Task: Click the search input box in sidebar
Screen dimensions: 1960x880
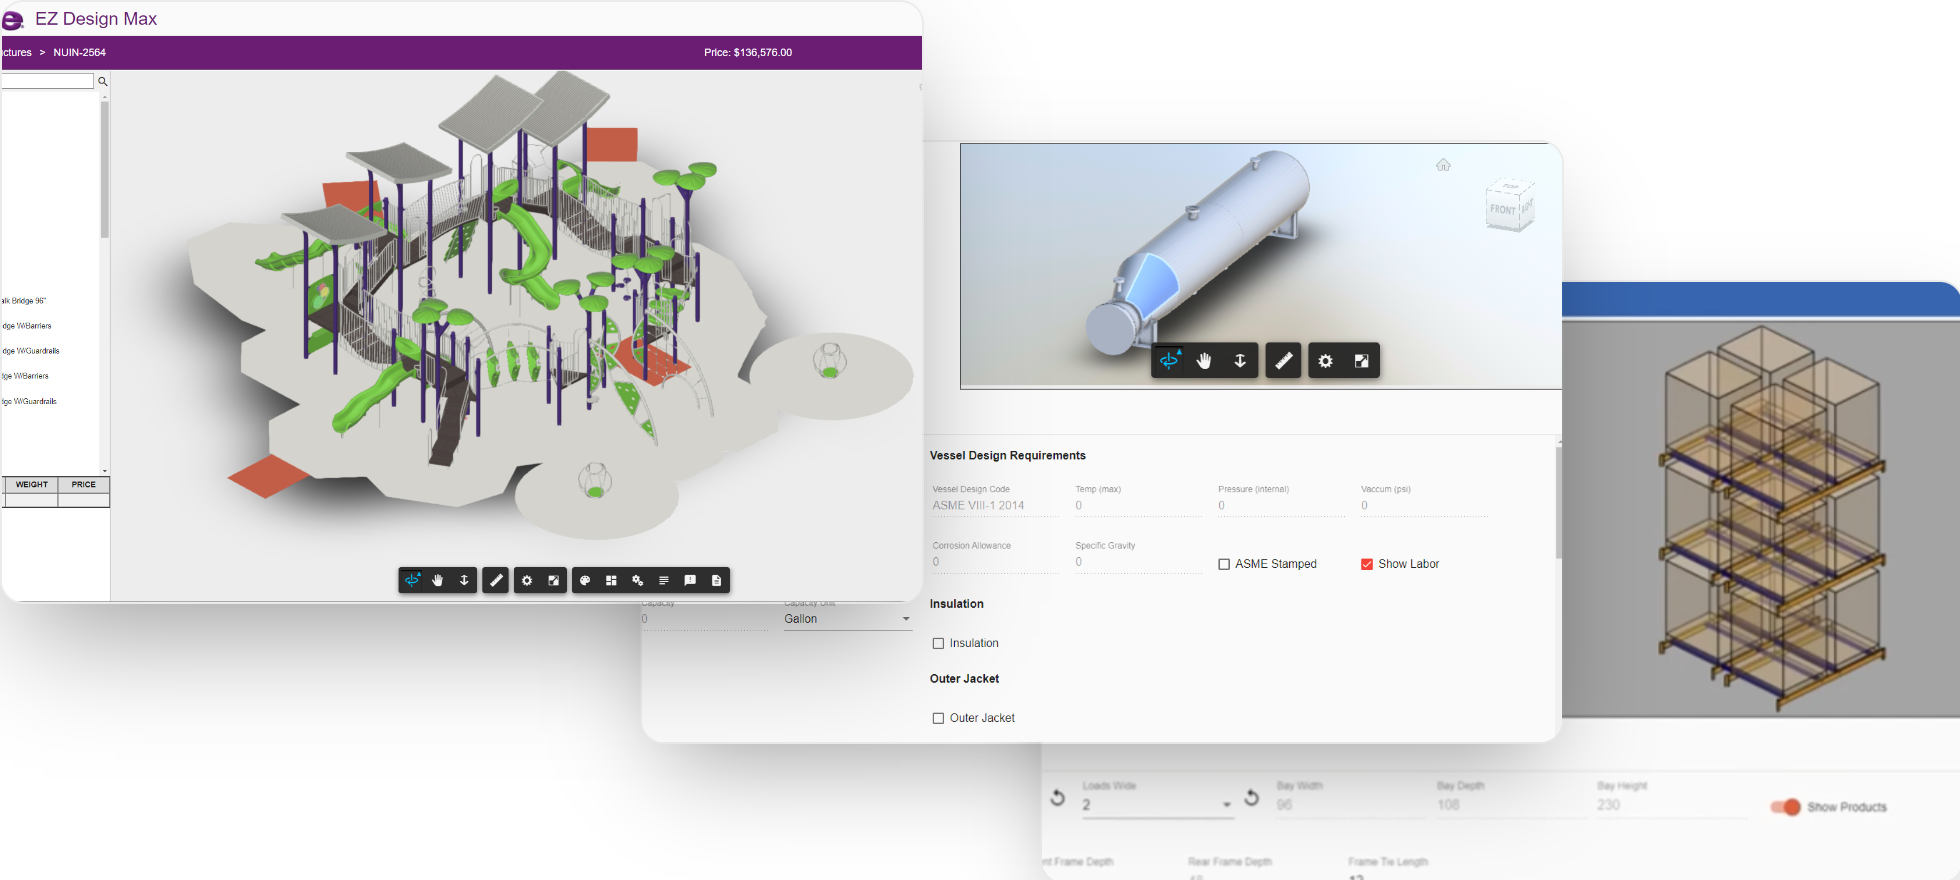Action: click(x=47, y=81)
